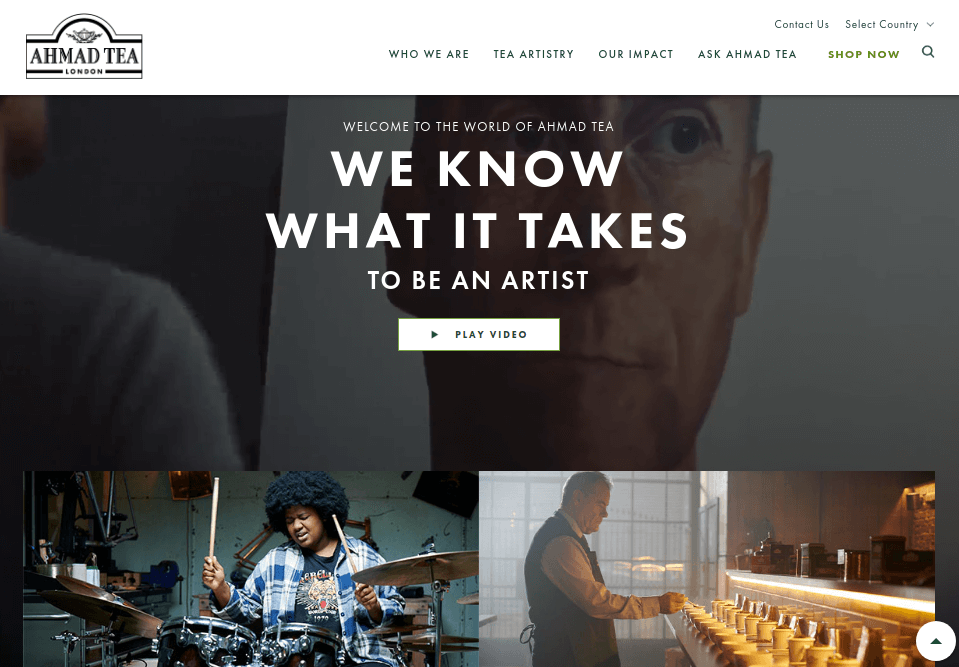Follow the Contact Us link

tap(801, 24)
